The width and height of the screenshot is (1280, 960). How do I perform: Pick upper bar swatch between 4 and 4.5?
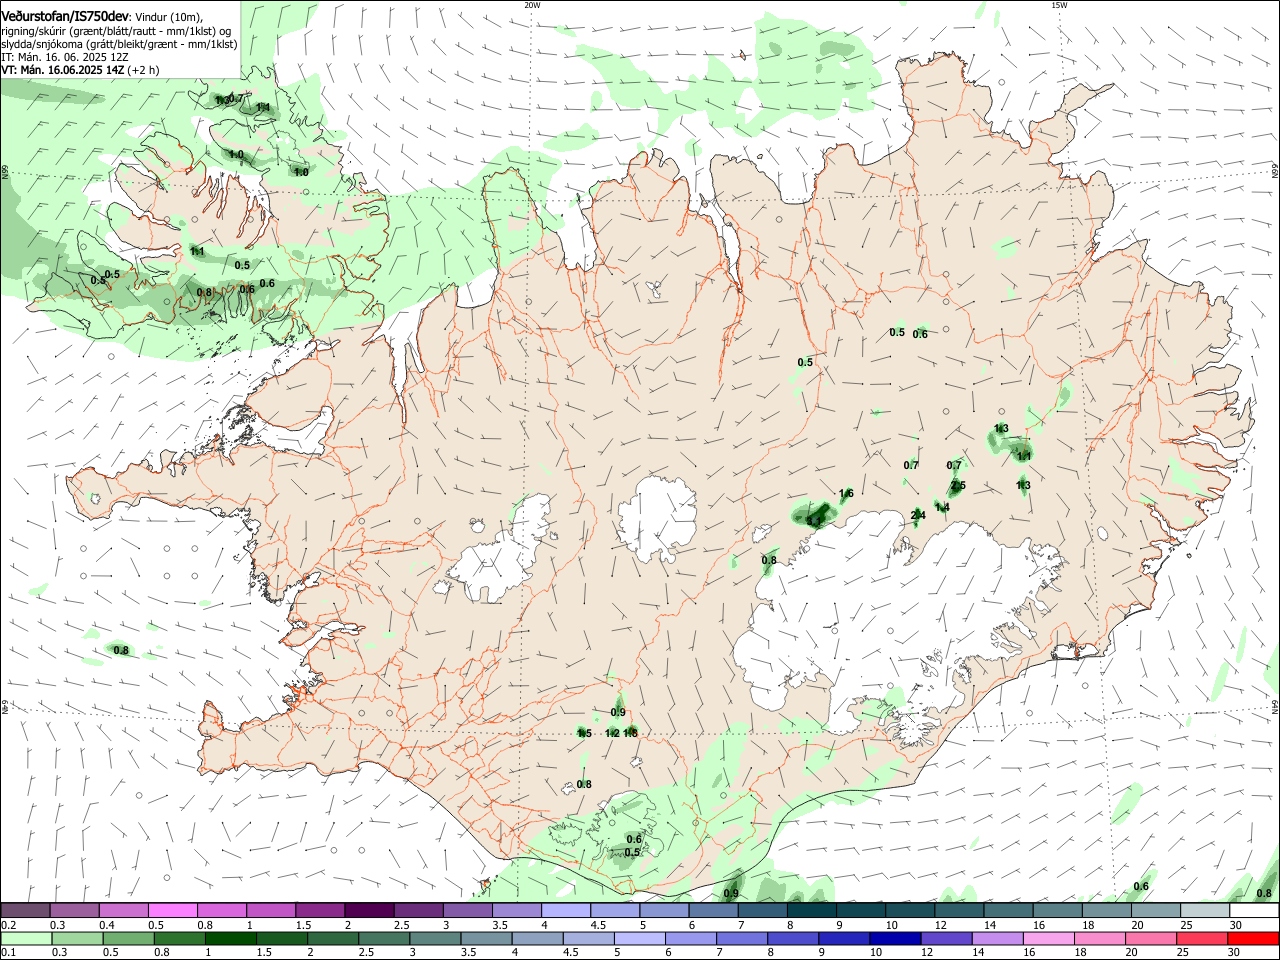(565, 910)
